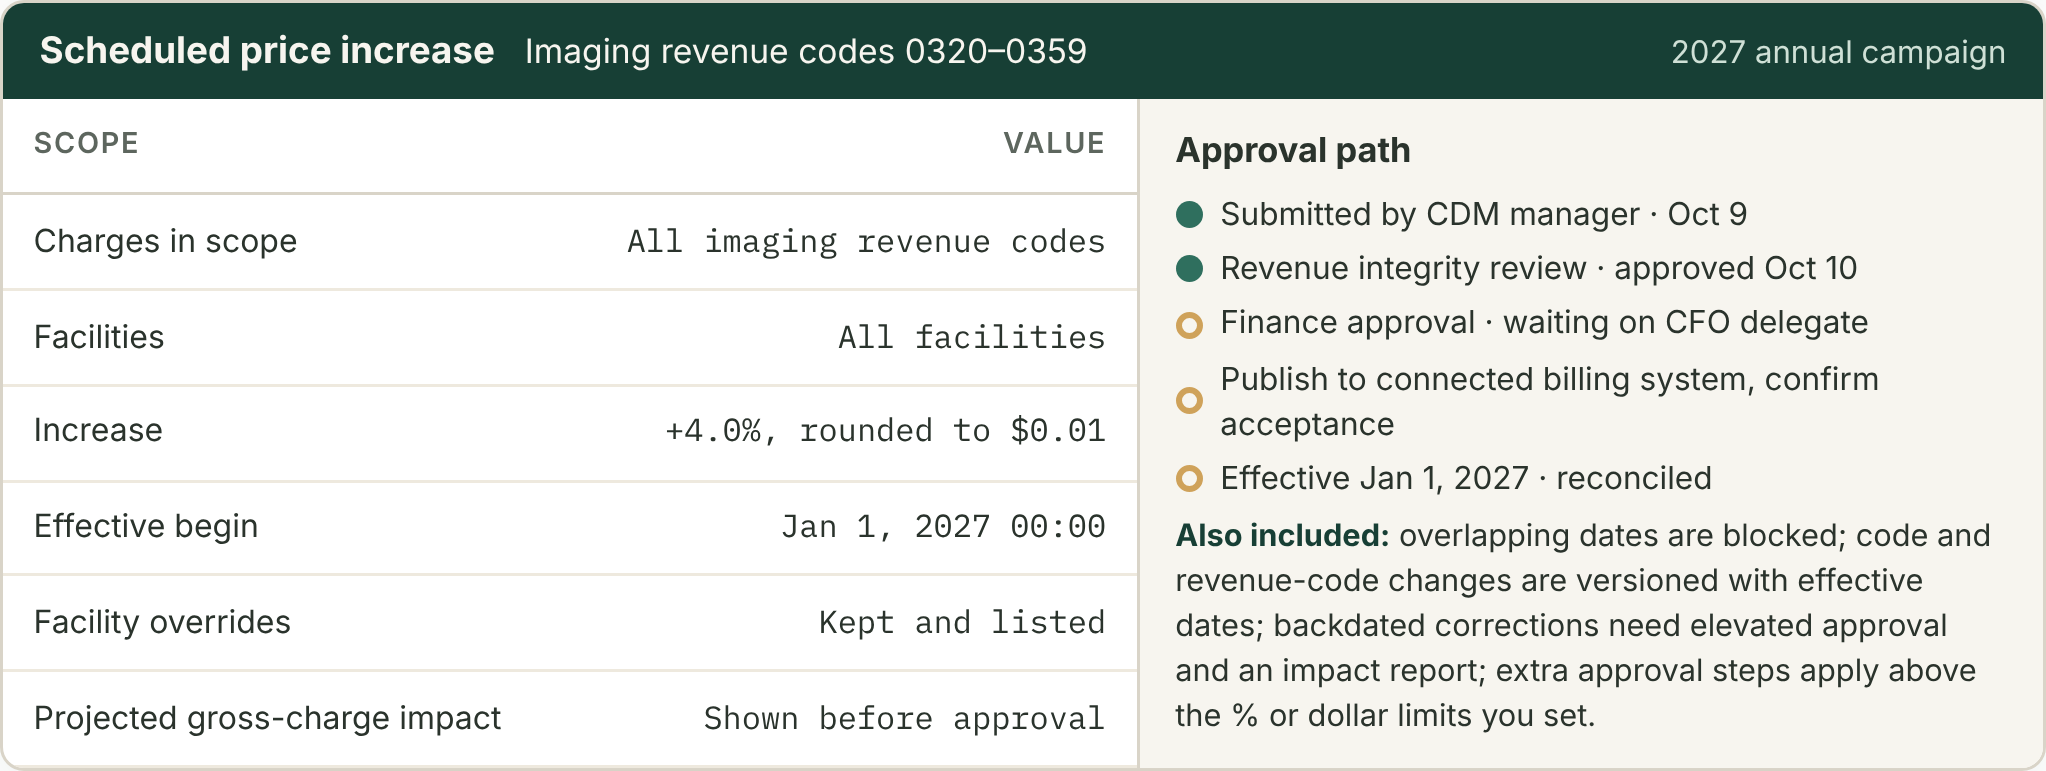
Task: Click the step text 'Submitted by CDM manager · Oct 9'
Action: click(1484, 214)
